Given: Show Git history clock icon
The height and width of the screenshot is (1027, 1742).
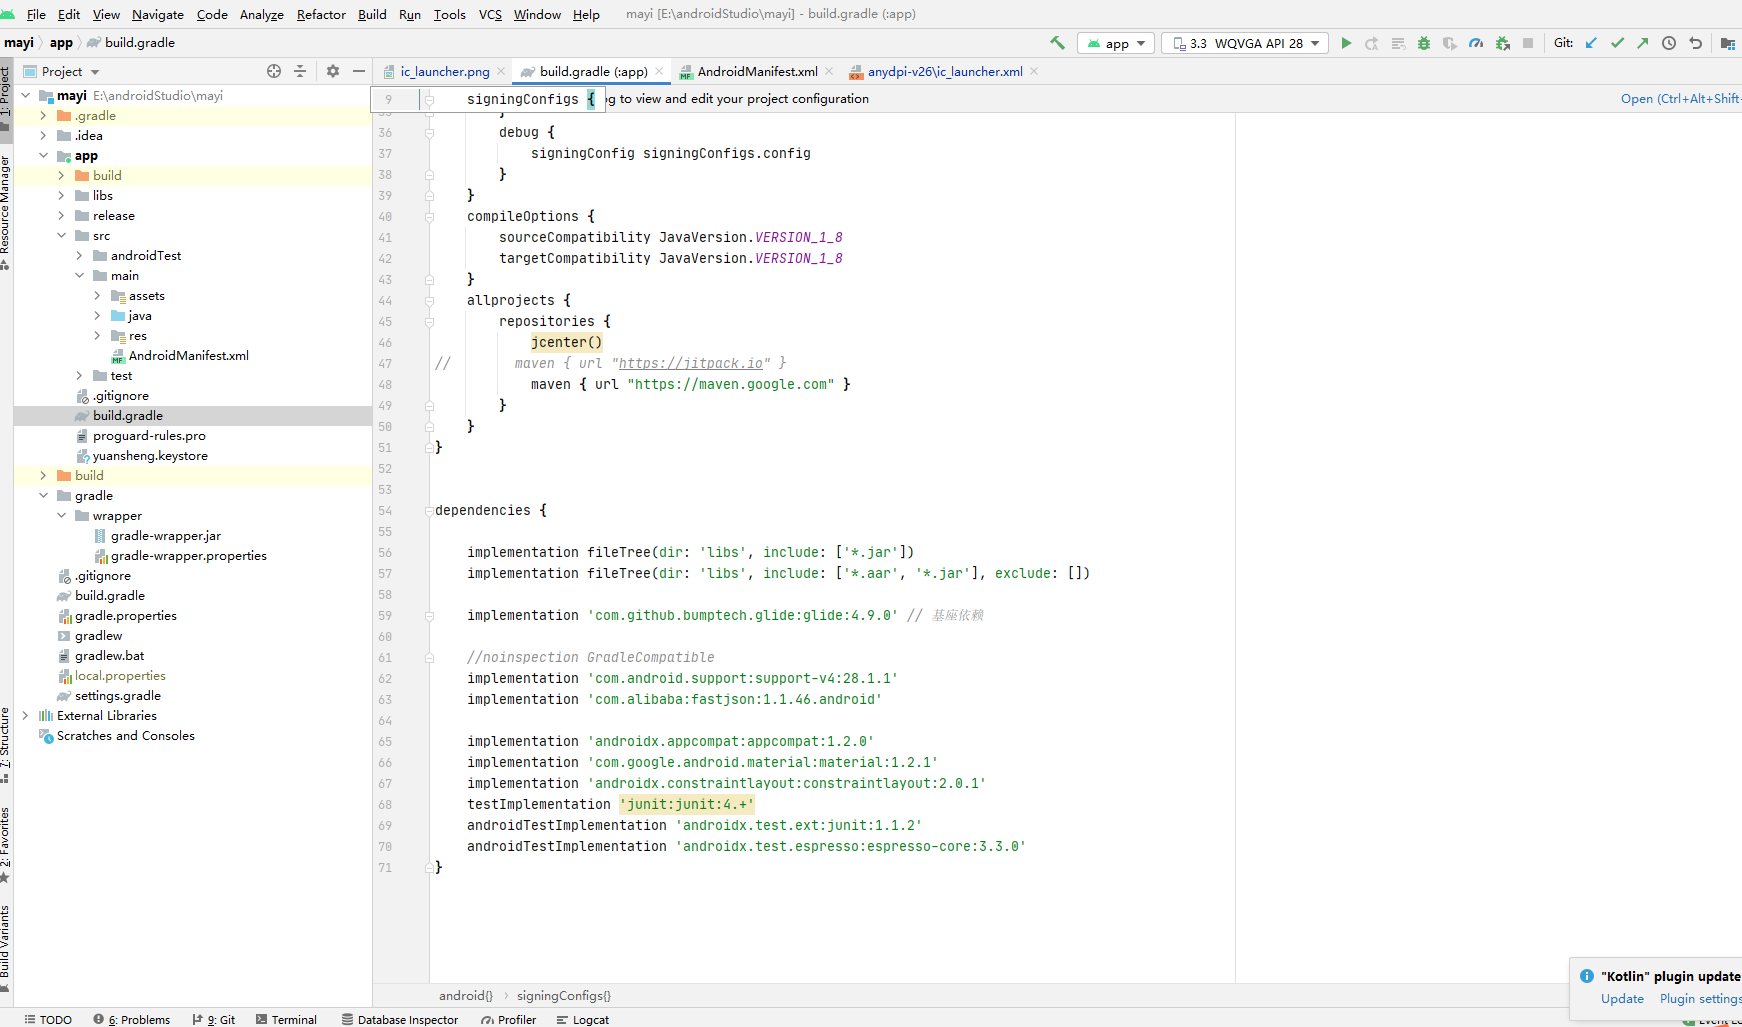Looking at the screenshot, I should [x=1669, y=43].
